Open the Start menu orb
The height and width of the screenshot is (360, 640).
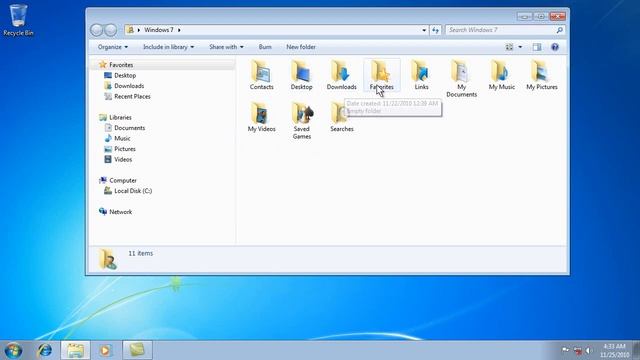[13, 350]
